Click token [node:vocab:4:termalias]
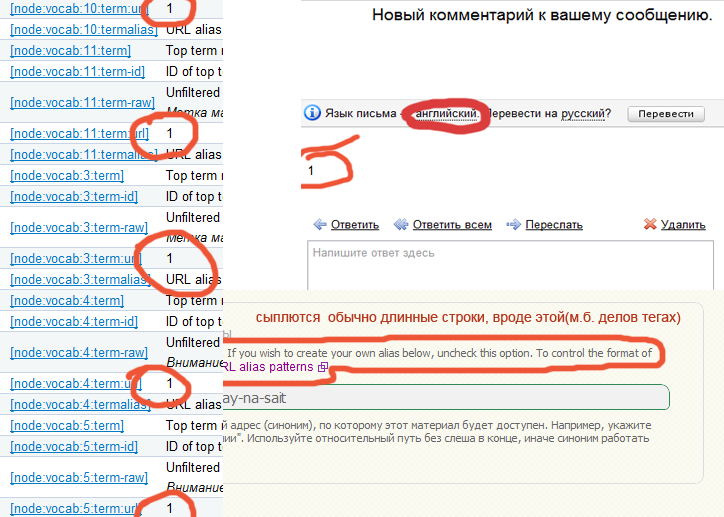Image resolution: width=724 pixels, height=517 pixels. [x=80, y=405]
